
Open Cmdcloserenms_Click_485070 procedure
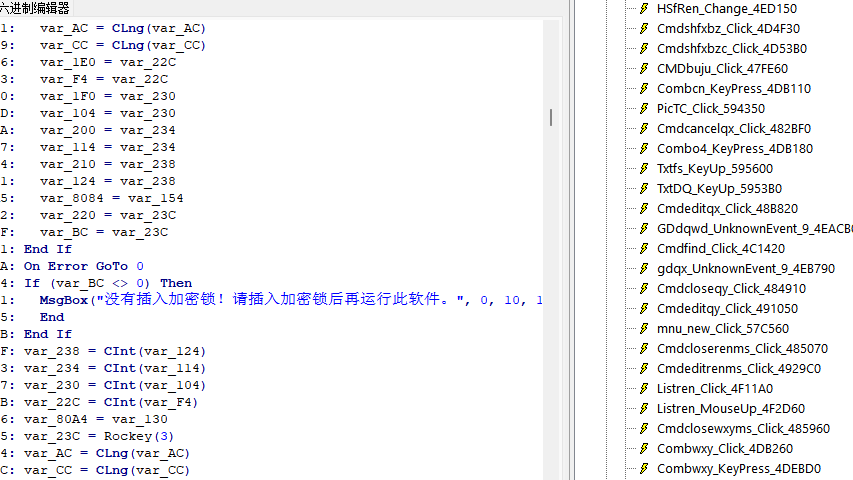pos(742,348)
